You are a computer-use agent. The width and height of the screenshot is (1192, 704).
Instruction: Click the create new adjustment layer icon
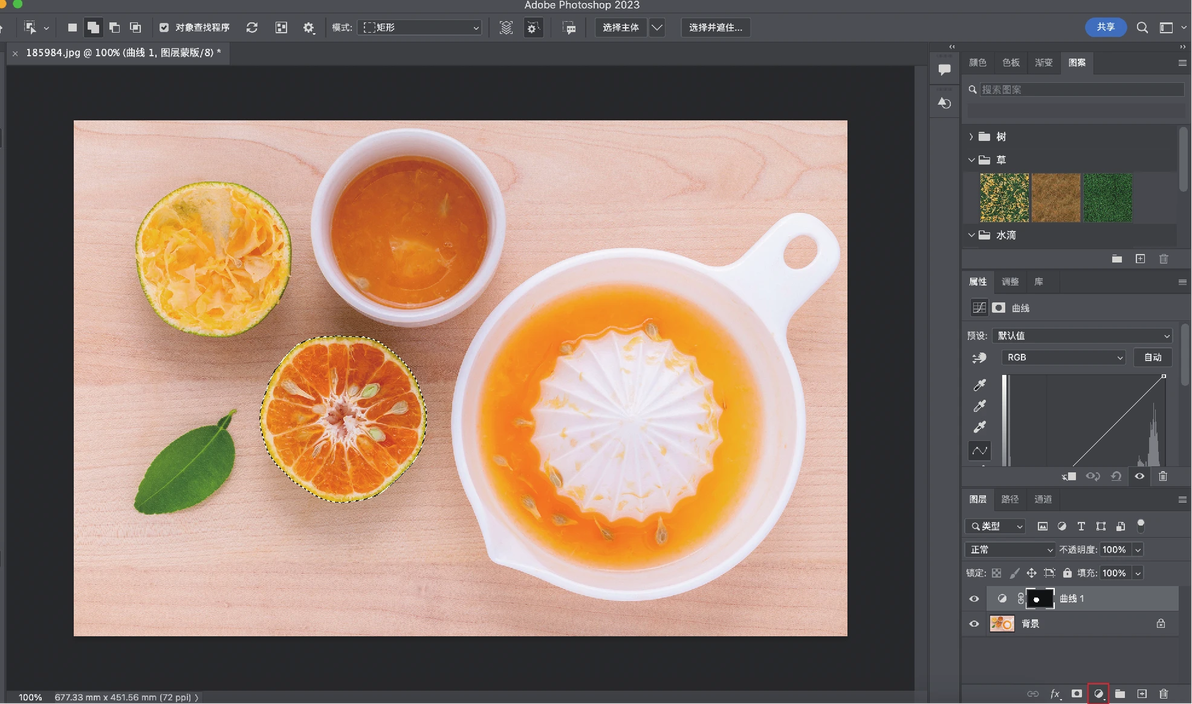tap(1098, 693)
